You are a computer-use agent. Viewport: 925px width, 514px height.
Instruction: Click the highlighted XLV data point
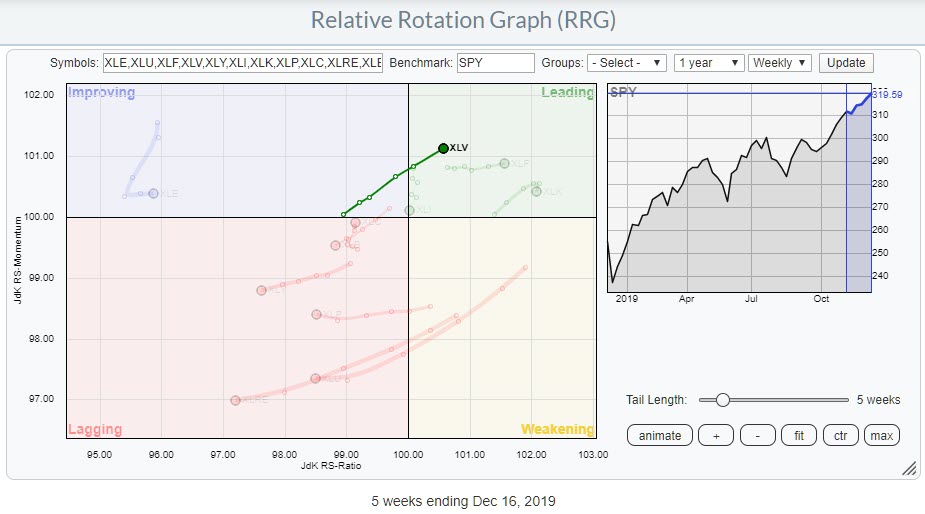pos(443,148)
